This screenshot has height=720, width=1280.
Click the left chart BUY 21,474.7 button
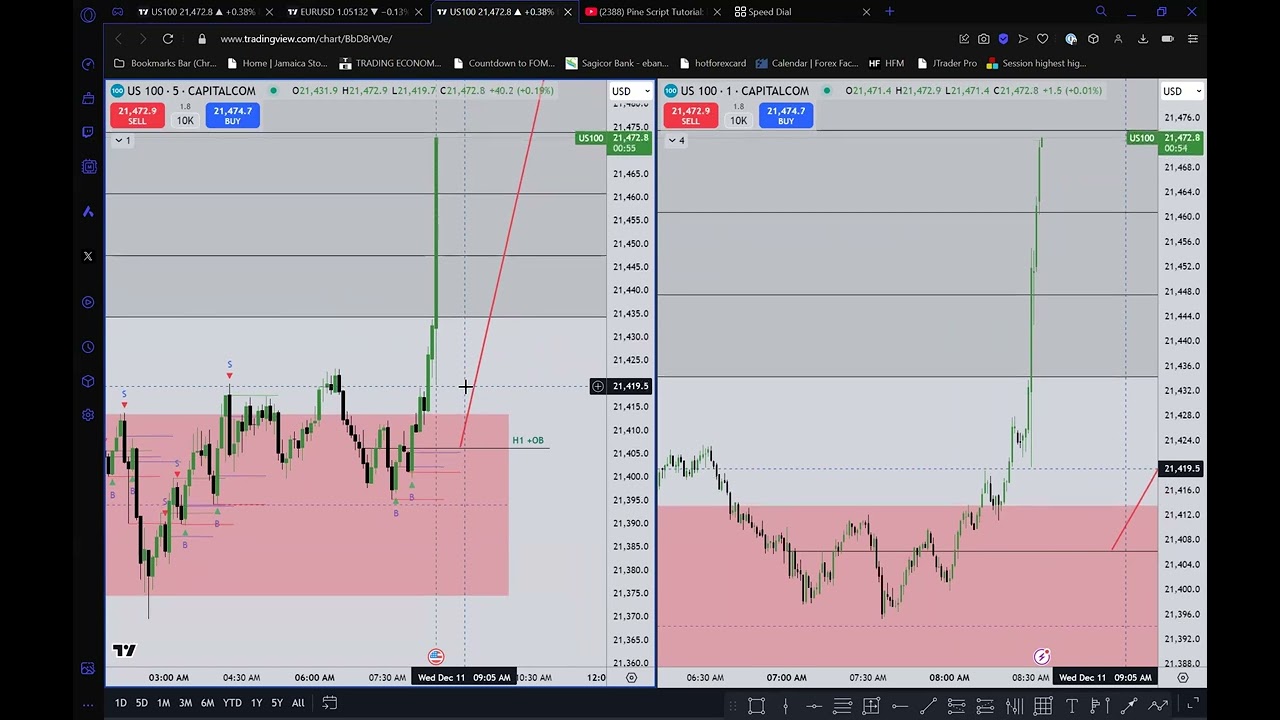[x=232, y=116]
